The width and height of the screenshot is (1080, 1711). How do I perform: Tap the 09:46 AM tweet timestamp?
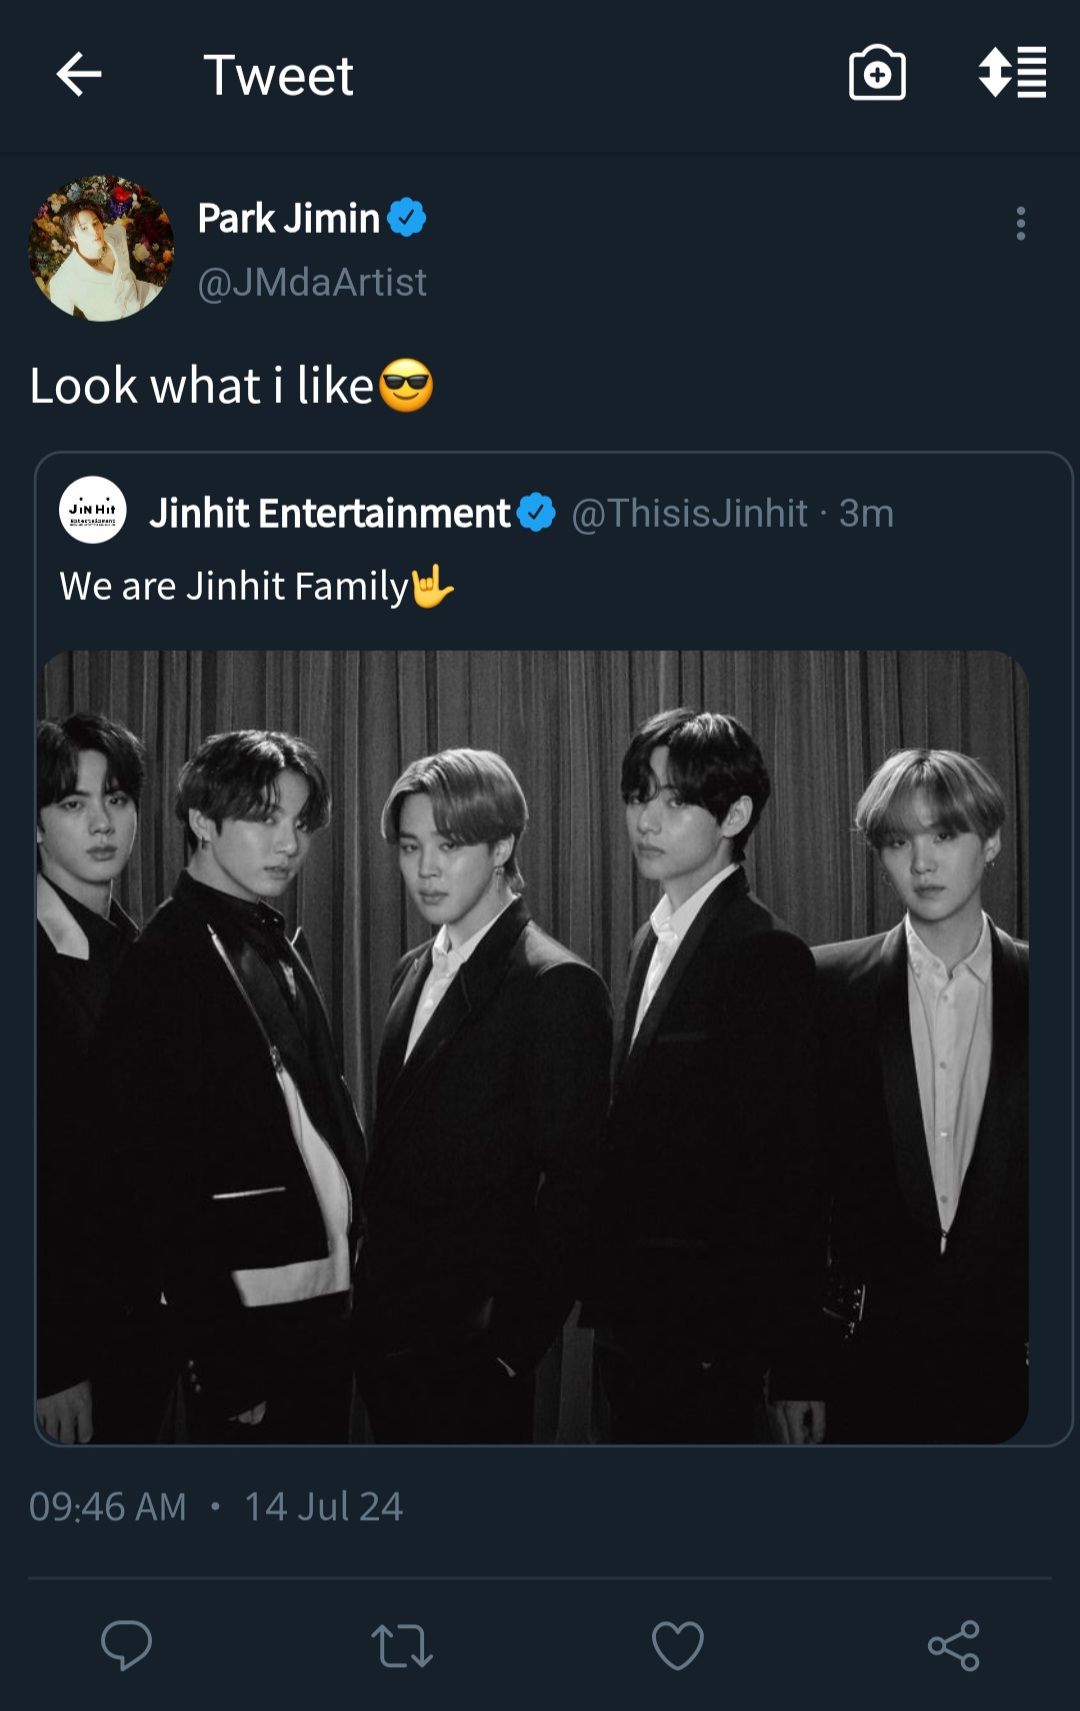pyautogui.click(x=108, y=1506)
